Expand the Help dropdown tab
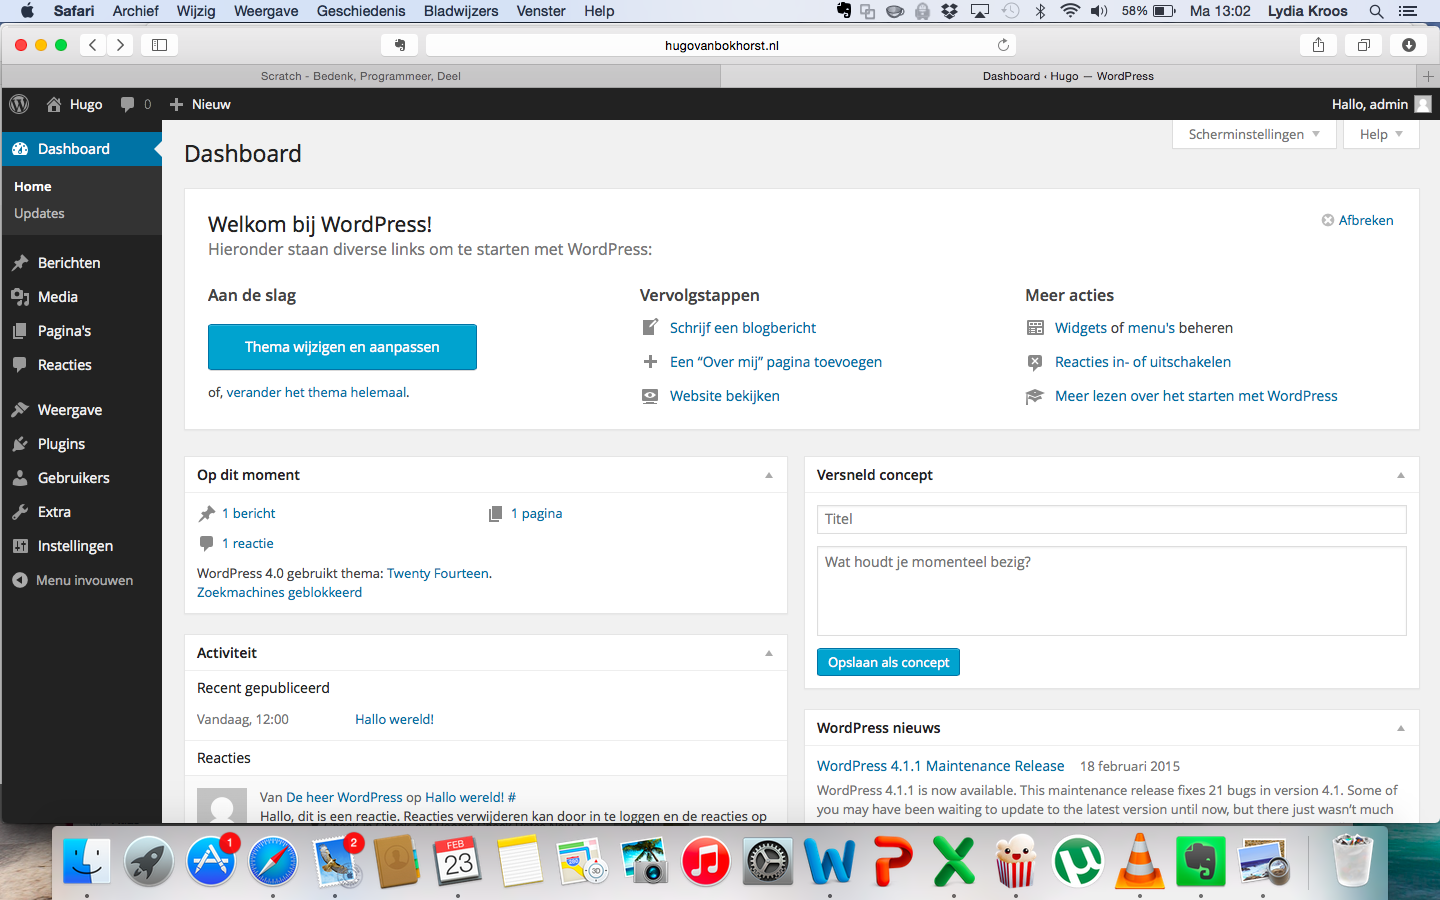This screenshot has width=1440, height=900. pos(1381,134)
